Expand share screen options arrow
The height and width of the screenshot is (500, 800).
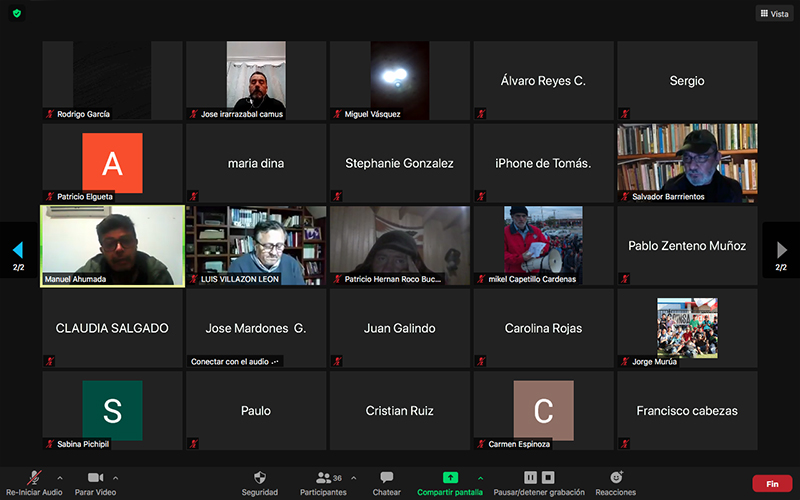coord(480,478)
